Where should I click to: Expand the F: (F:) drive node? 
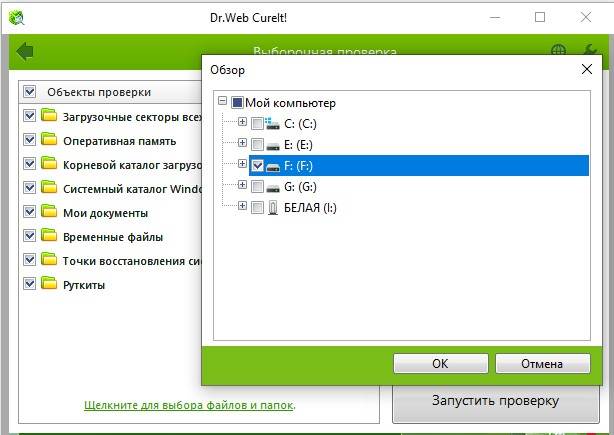pyautogui.click(x=242, y=163)
